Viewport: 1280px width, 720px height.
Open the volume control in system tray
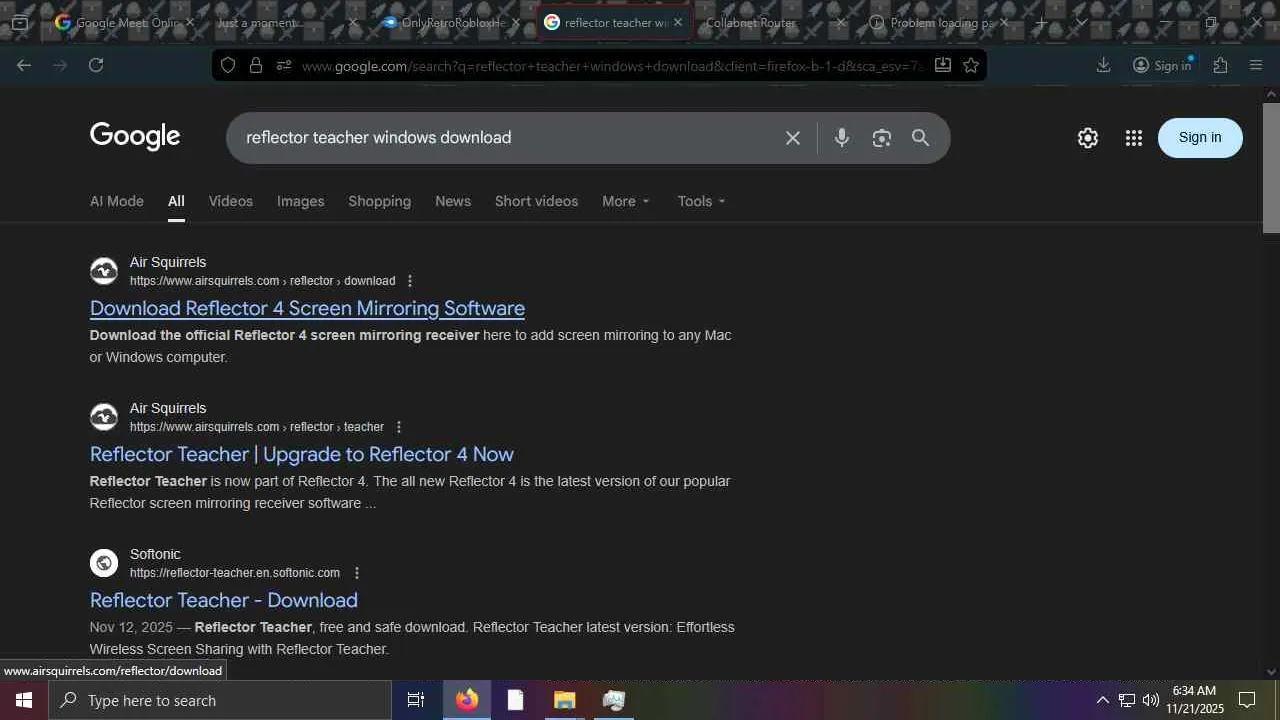point(1151,700)
